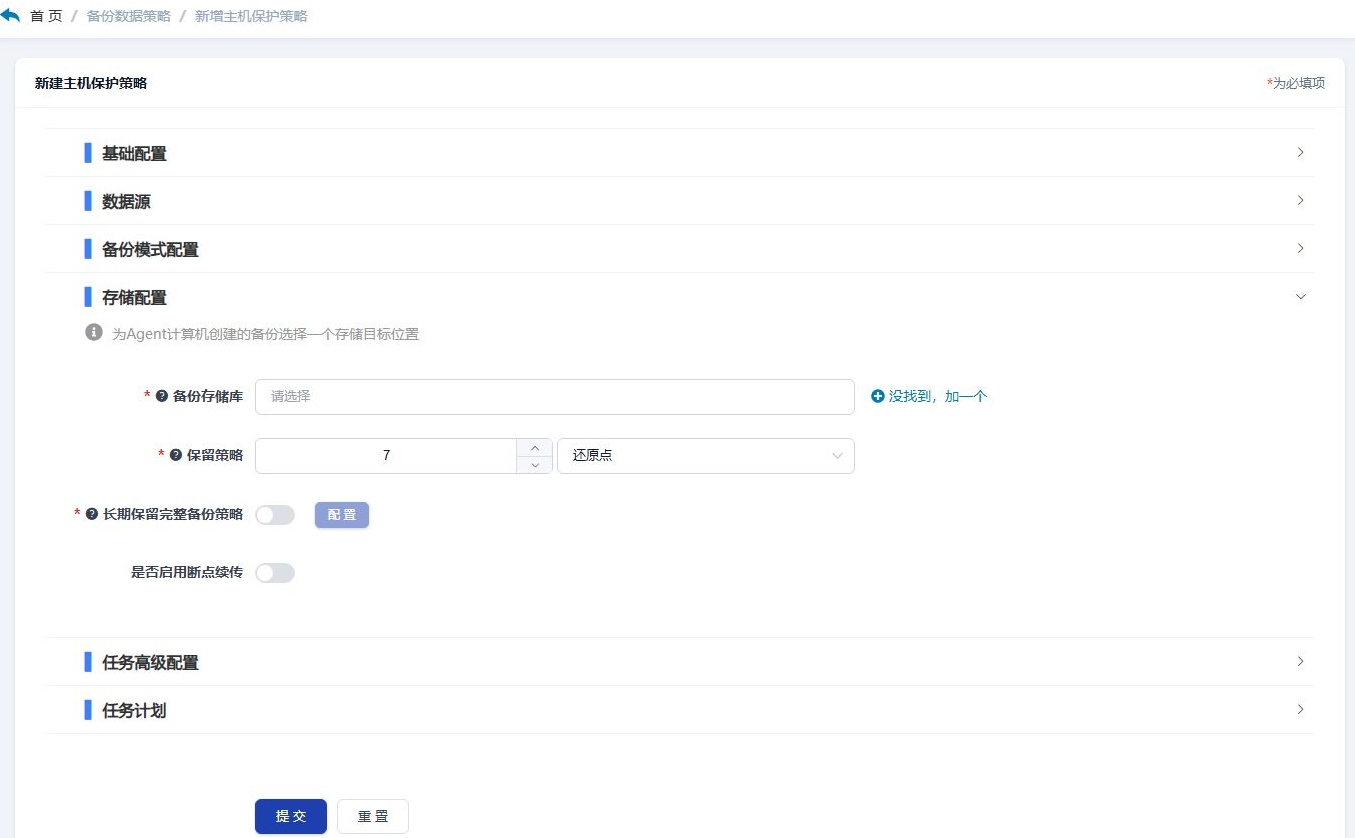Click 没找到，加一个 link
This screenshot has width=1355, height=838.
(x=938, y=396)
